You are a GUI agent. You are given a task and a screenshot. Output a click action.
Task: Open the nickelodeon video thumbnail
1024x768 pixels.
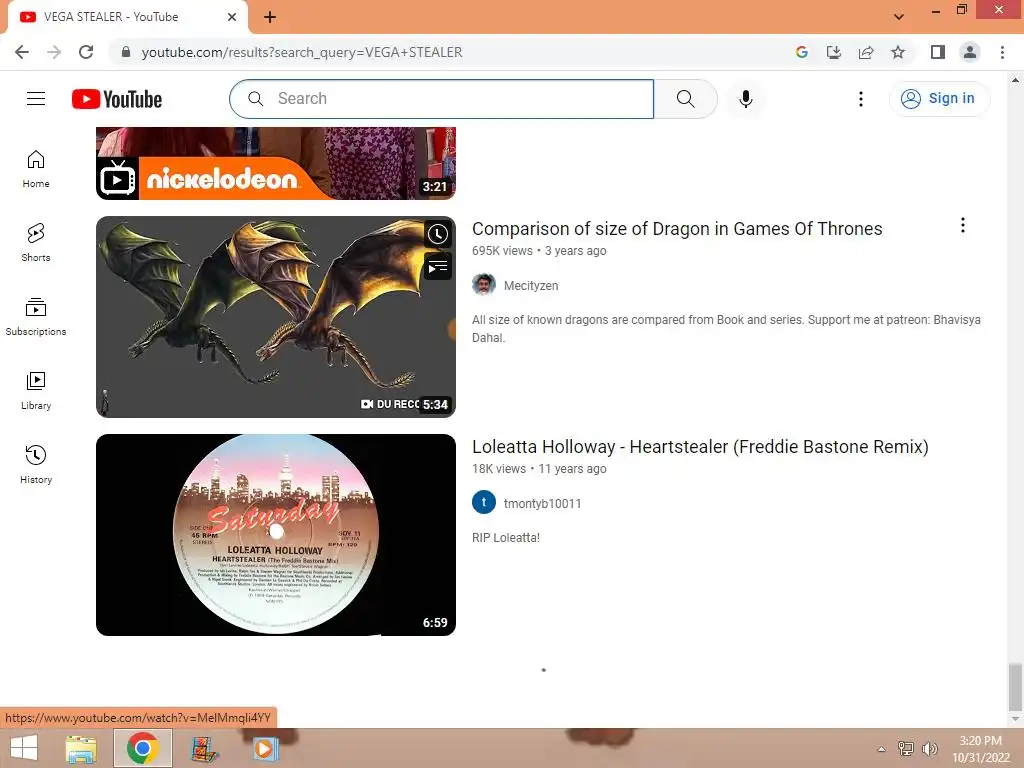pyautogui.click(x=276, y=163)
